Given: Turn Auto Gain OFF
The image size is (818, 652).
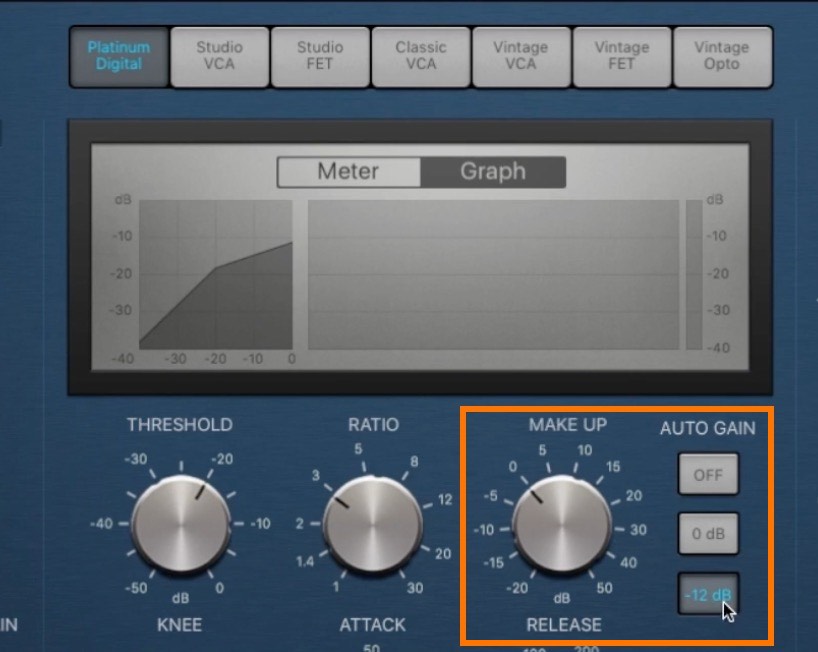Looking at the screenshot, I should 708,475.
